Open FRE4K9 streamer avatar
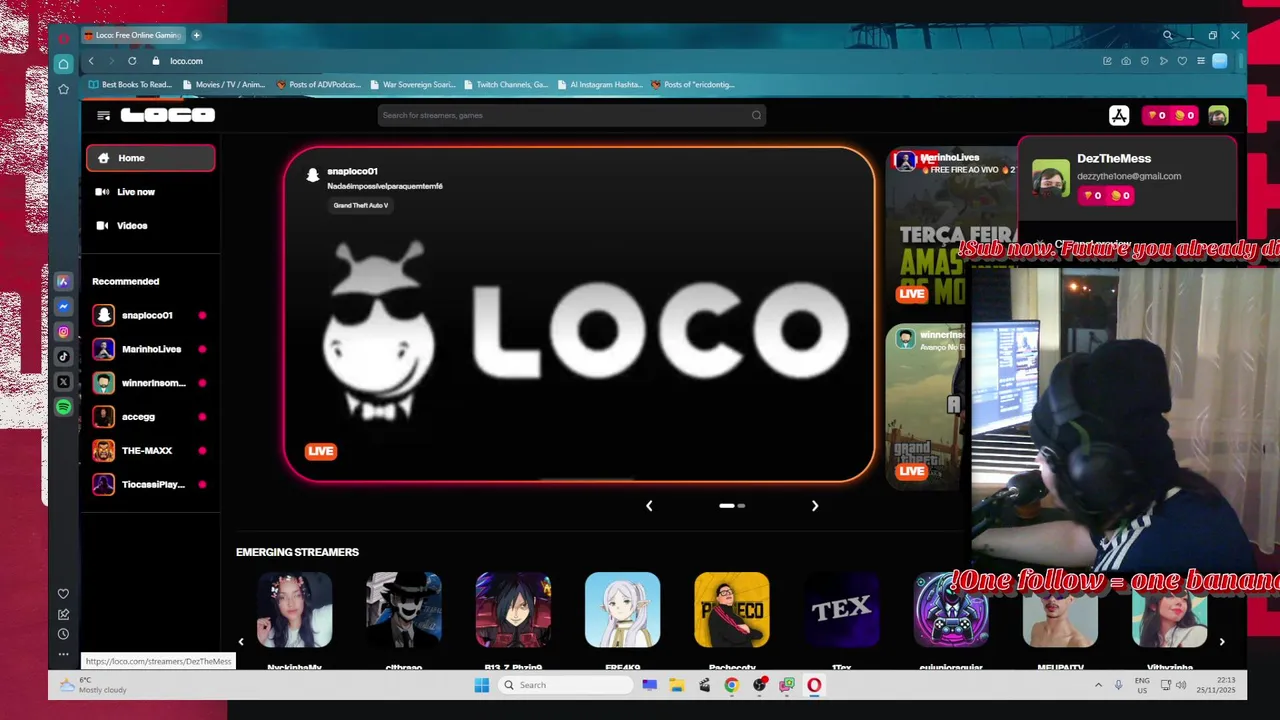The height and width of the screenshot is (720, 1280). [x=622, y=610]
